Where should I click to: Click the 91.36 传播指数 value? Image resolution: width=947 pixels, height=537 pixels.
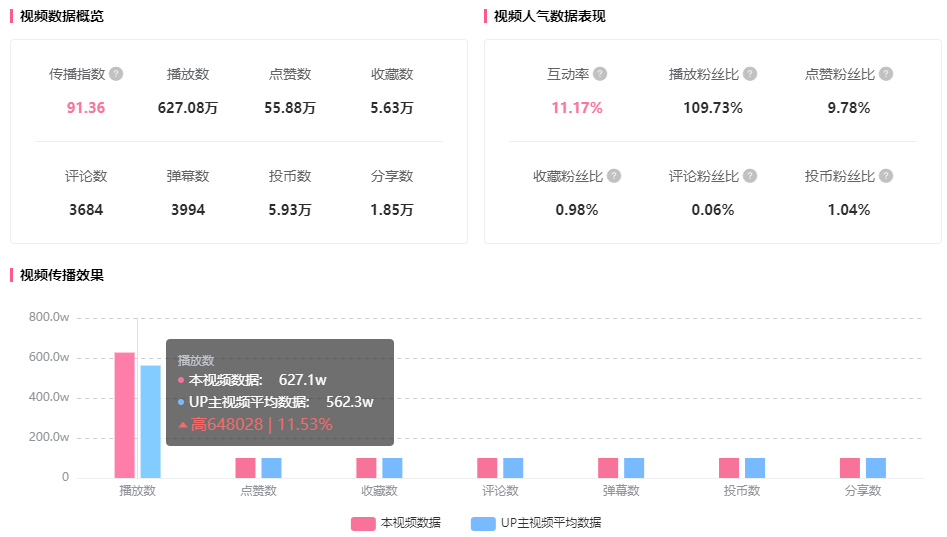click(86, 108)
